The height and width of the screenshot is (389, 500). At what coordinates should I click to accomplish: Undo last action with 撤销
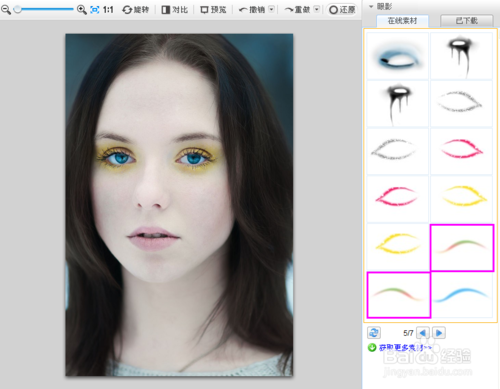pyautogui.click(x=252, y=10)
